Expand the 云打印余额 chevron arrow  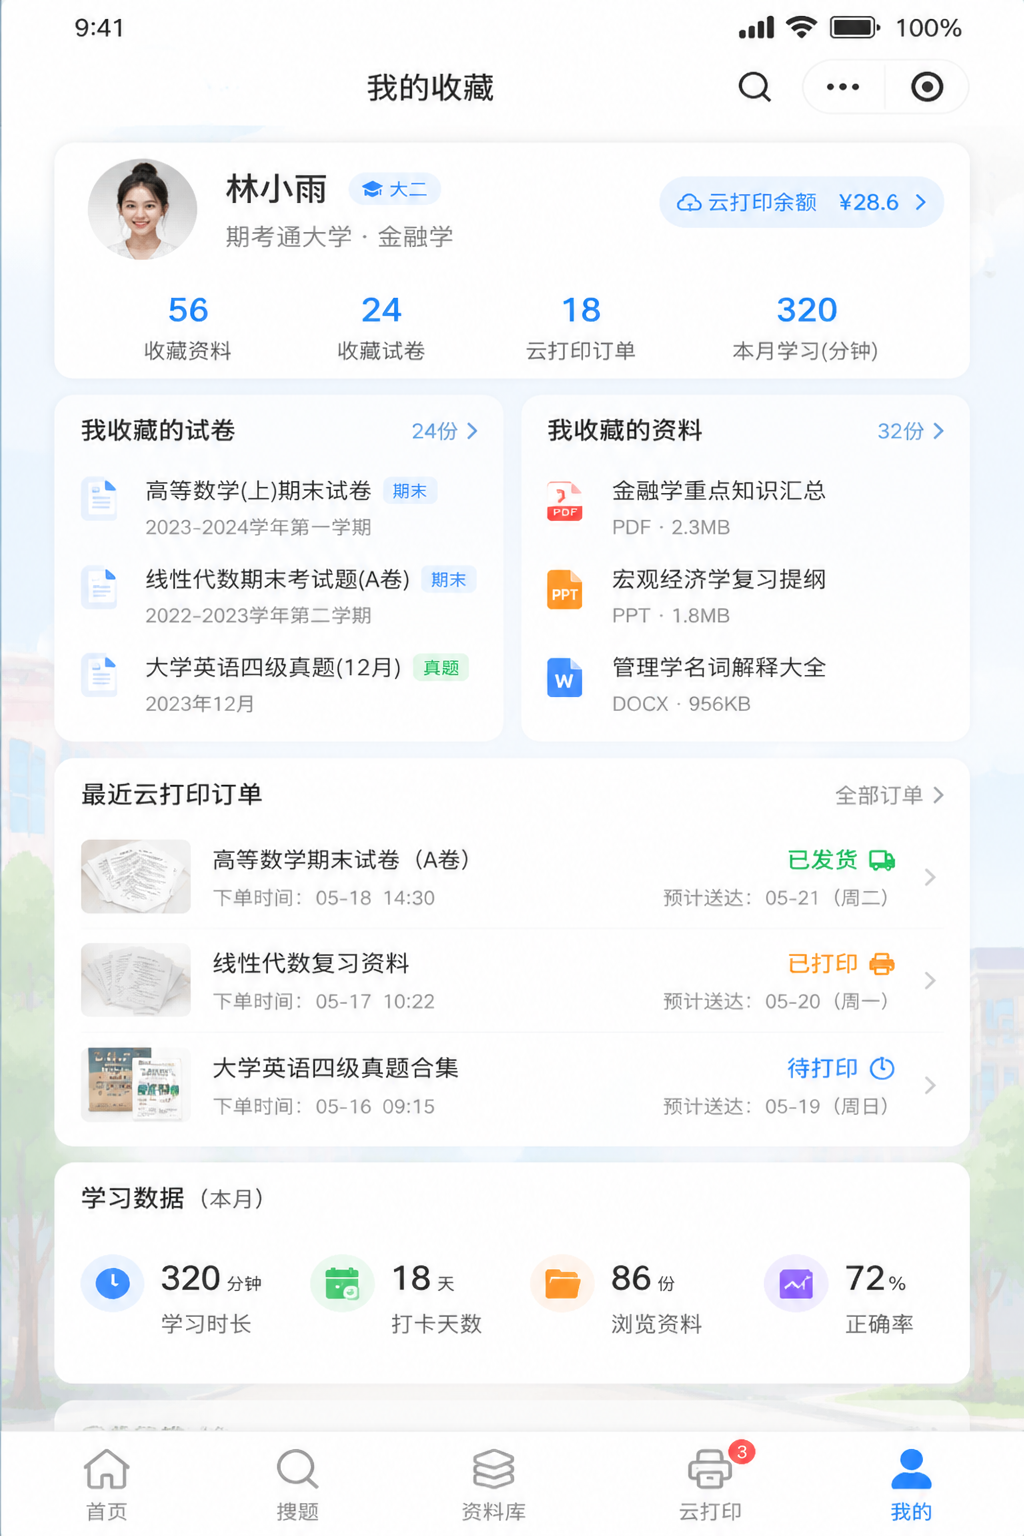921,203
